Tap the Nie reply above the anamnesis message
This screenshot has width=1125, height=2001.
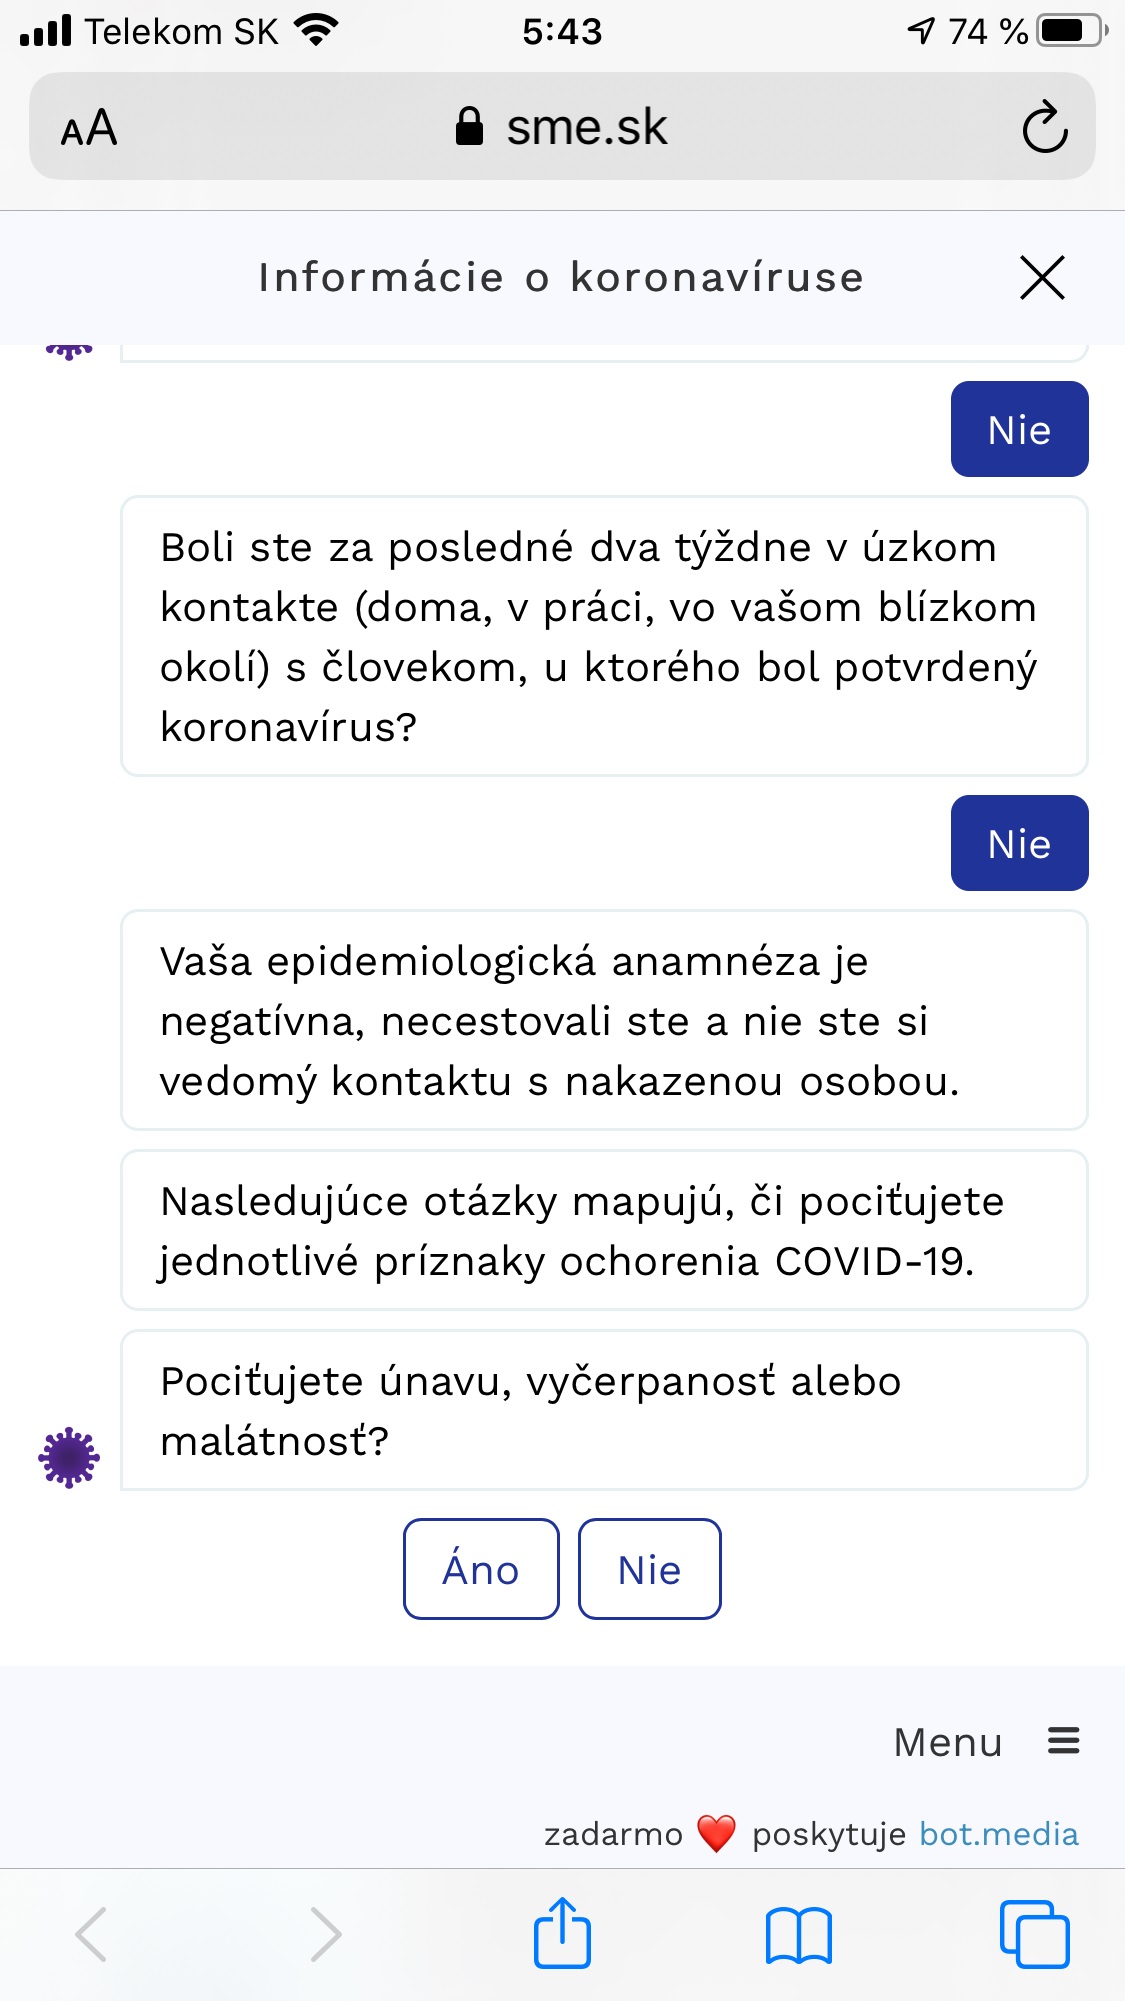click(1019, 843)
